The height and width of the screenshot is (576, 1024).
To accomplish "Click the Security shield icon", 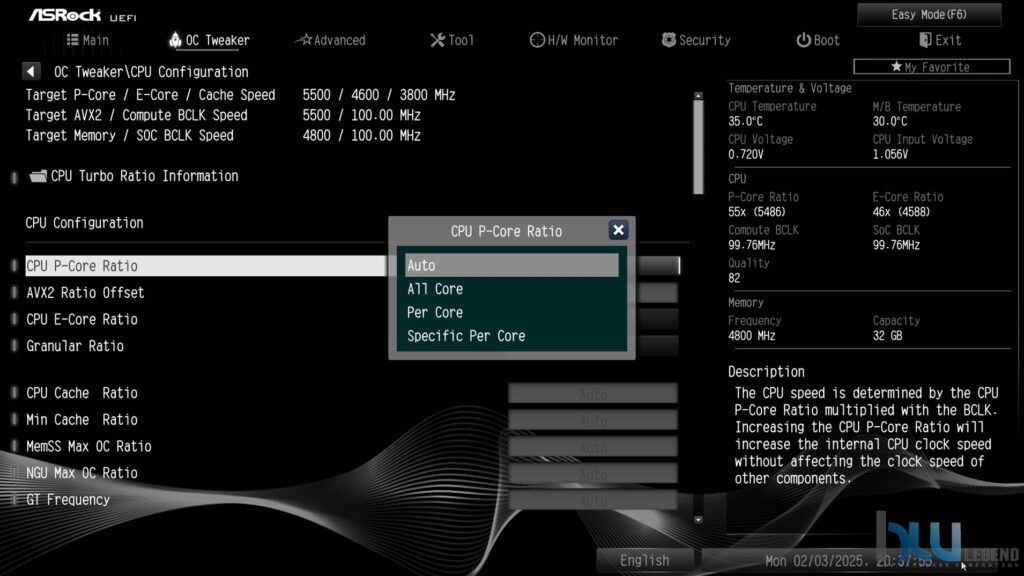I will click(668, 40).
